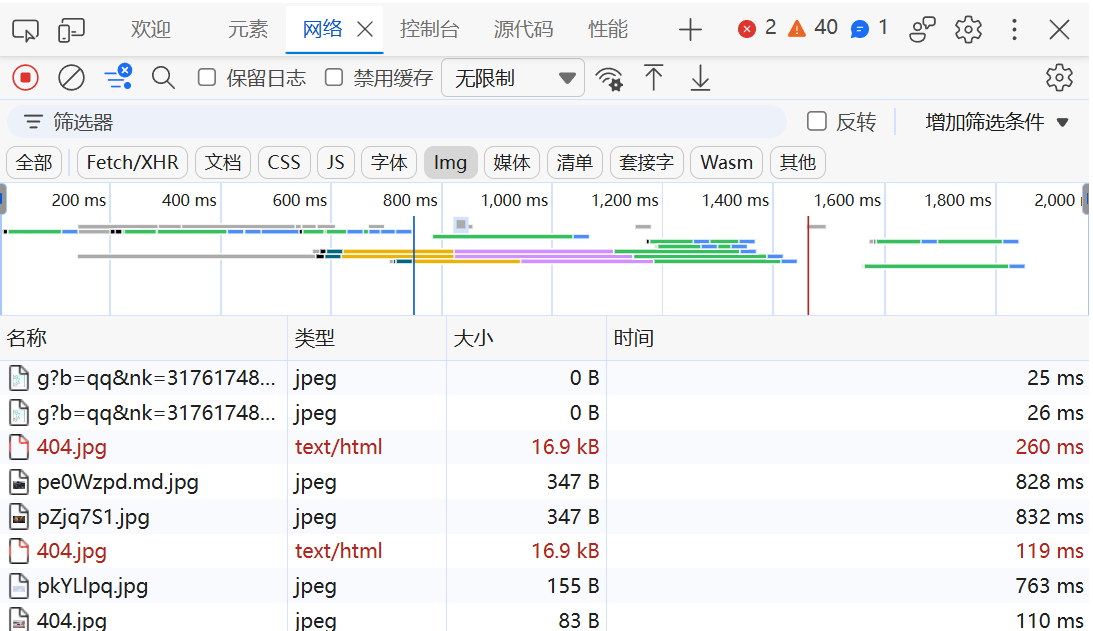Viewport: 1093px width, 631px height.
Task: Enable the 禁用缓存 checkbox
Action: tap(334, 77)
